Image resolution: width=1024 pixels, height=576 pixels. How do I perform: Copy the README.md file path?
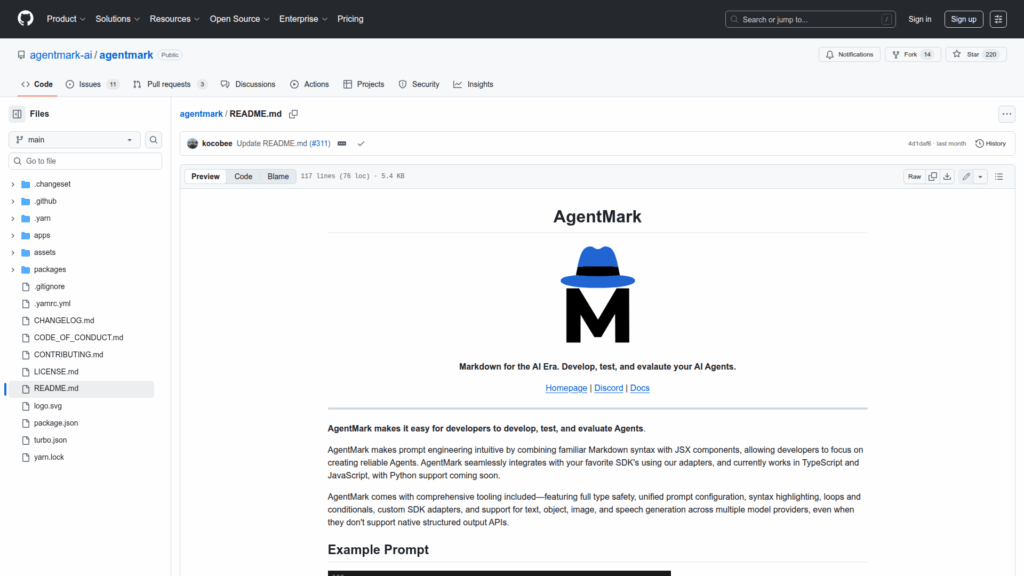(x=294, y=114)
